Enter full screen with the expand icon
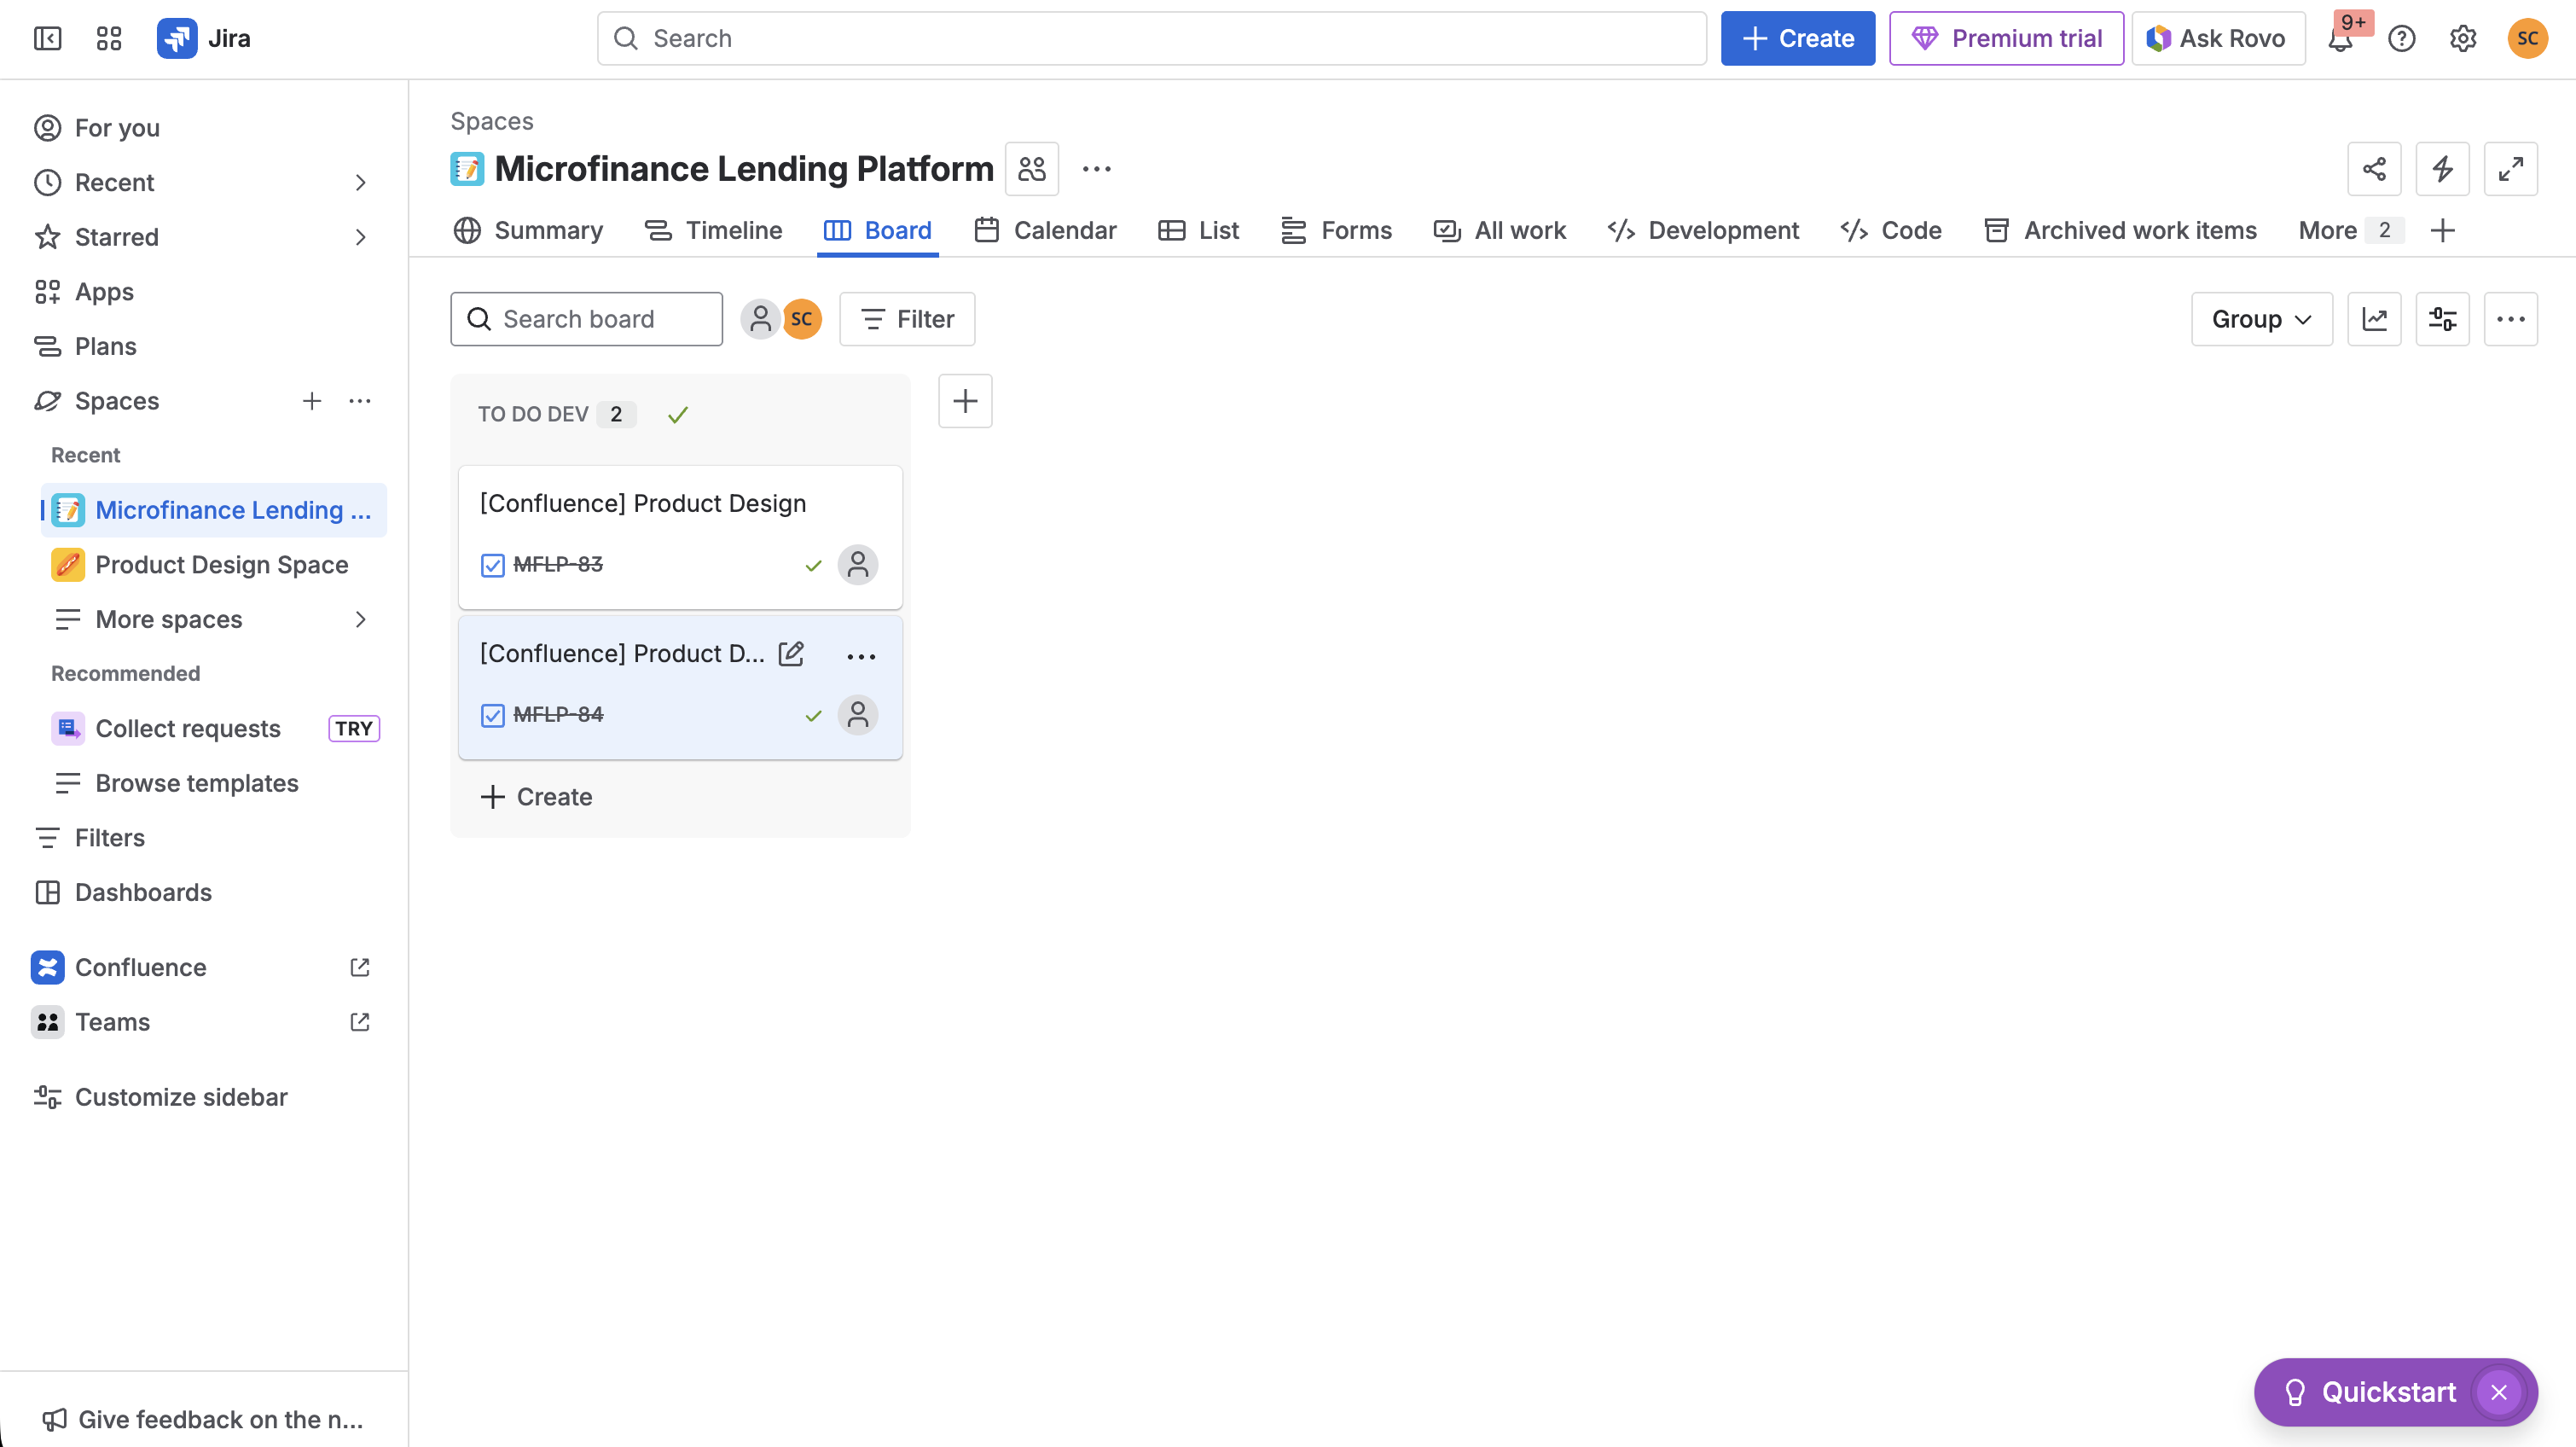This screenshot has height=1447, width=2576. pyautogui.click(x=2510, y=169)
